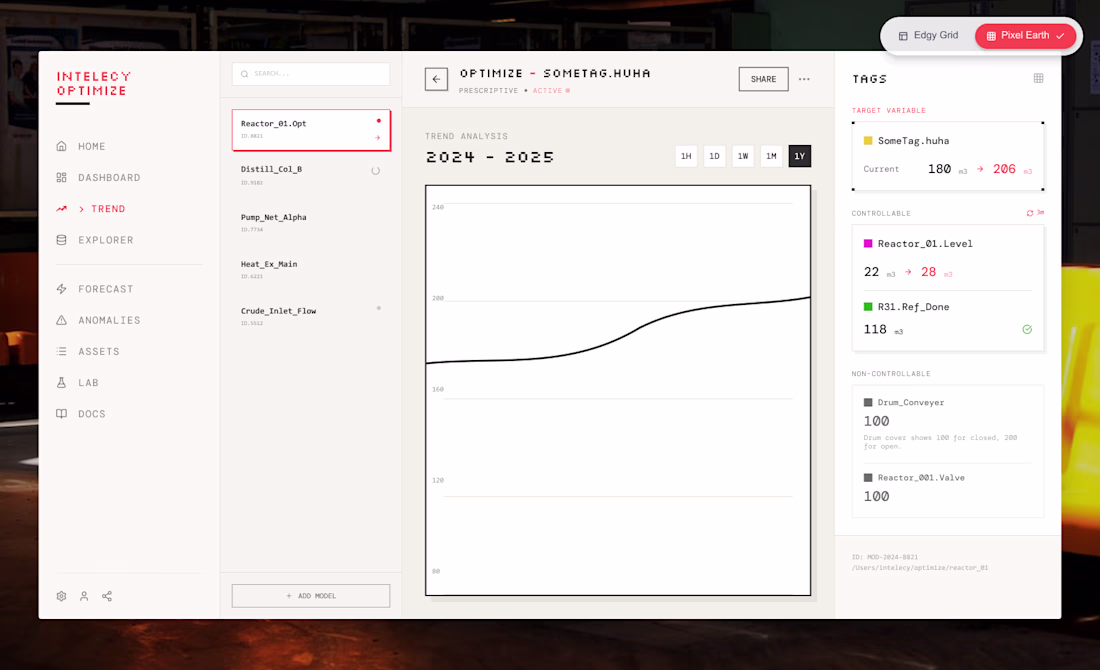Select the Reactor_01.Opt model
1100x670 pixels.
coord(311,130)
